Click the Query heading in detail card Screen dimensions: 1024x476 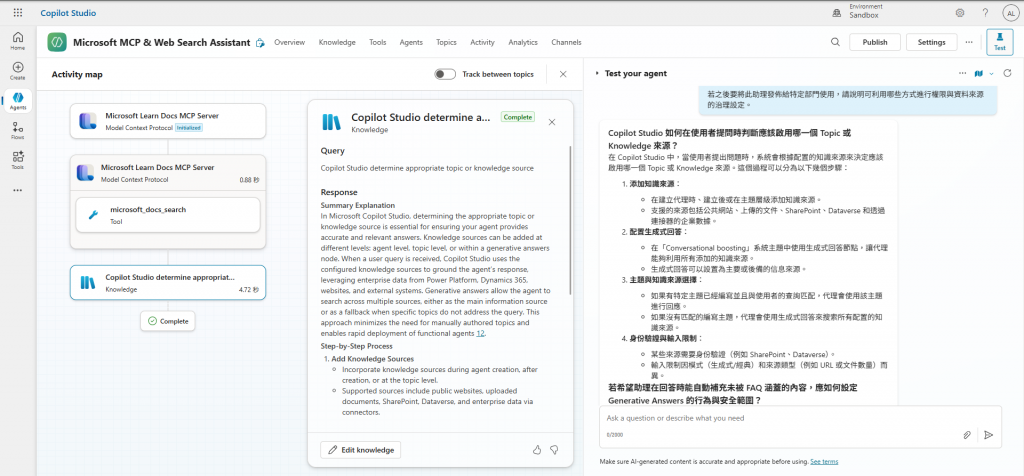332,151
